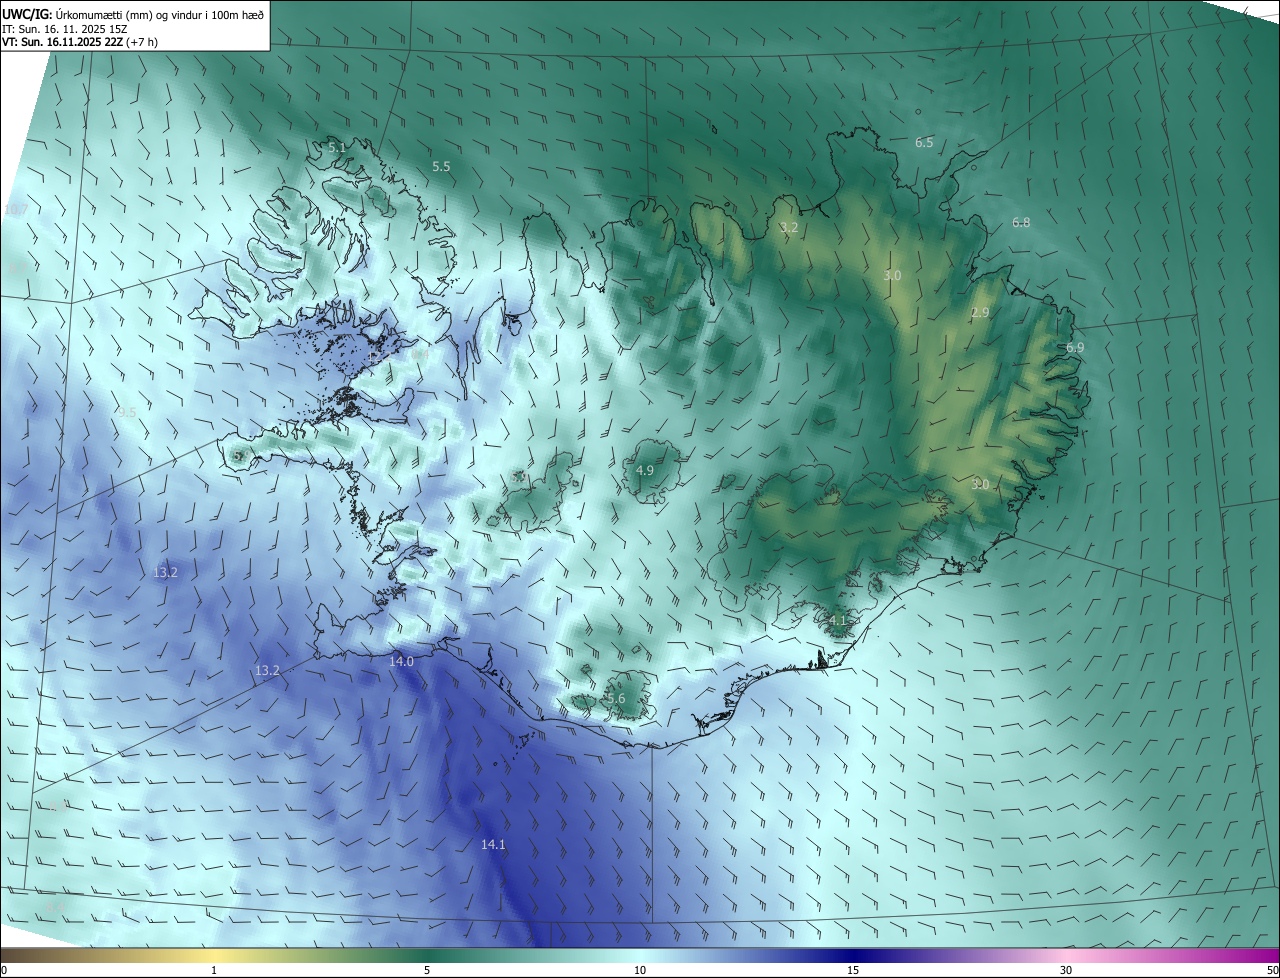
Task: Click the 5.5 value label
Action: [441, 166]
